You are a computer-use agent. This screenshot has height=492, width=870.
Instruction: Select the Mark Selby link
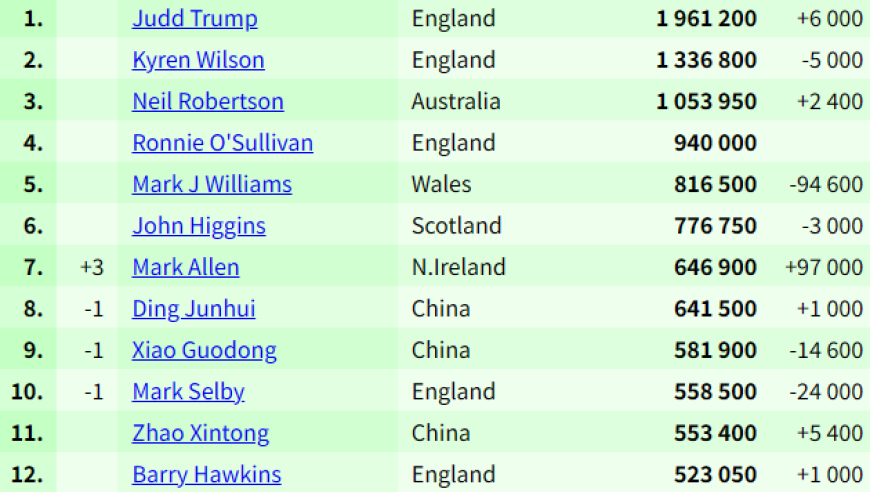(x=188, y=392)
